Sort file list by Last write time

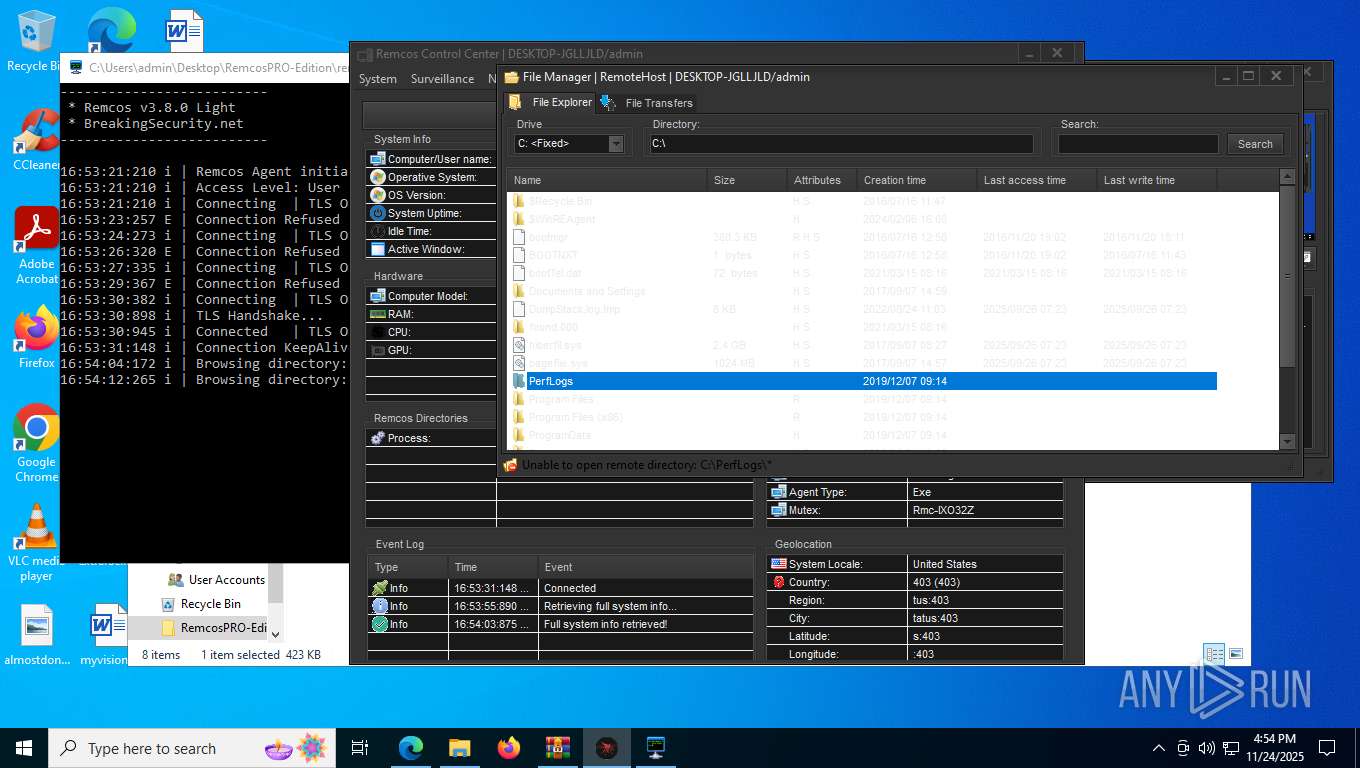(x=1157, y=180)
